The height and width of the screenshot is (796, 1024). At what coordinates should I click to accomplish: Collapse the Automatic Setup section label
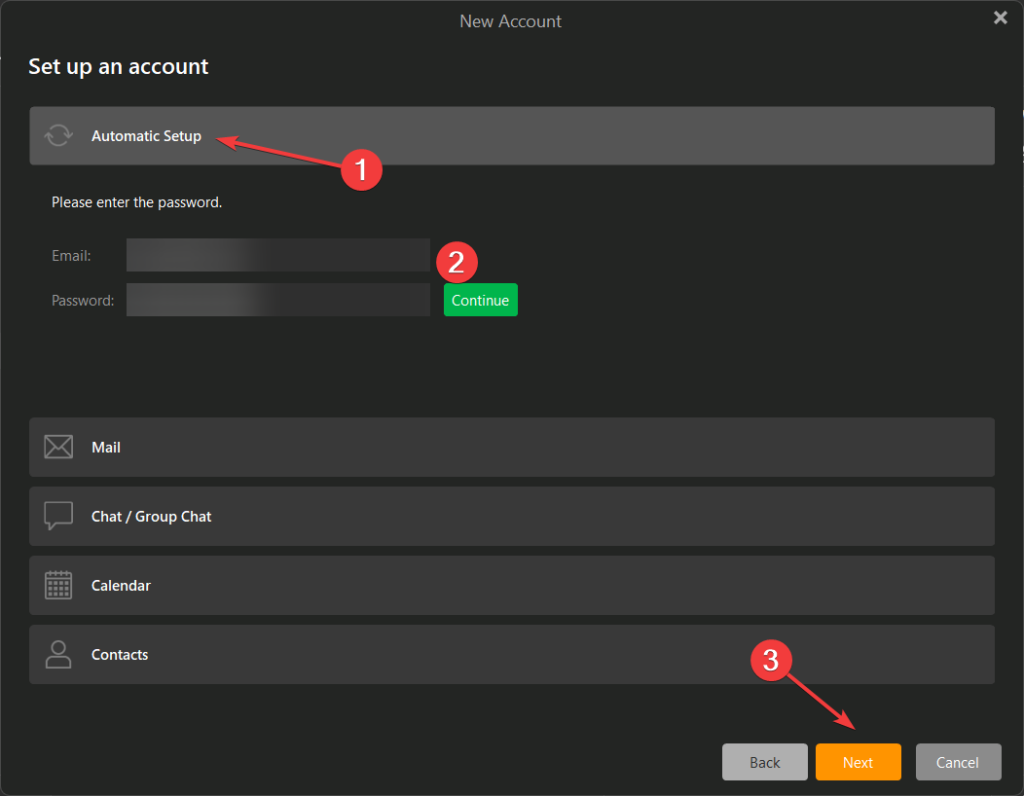click(146, 136)
